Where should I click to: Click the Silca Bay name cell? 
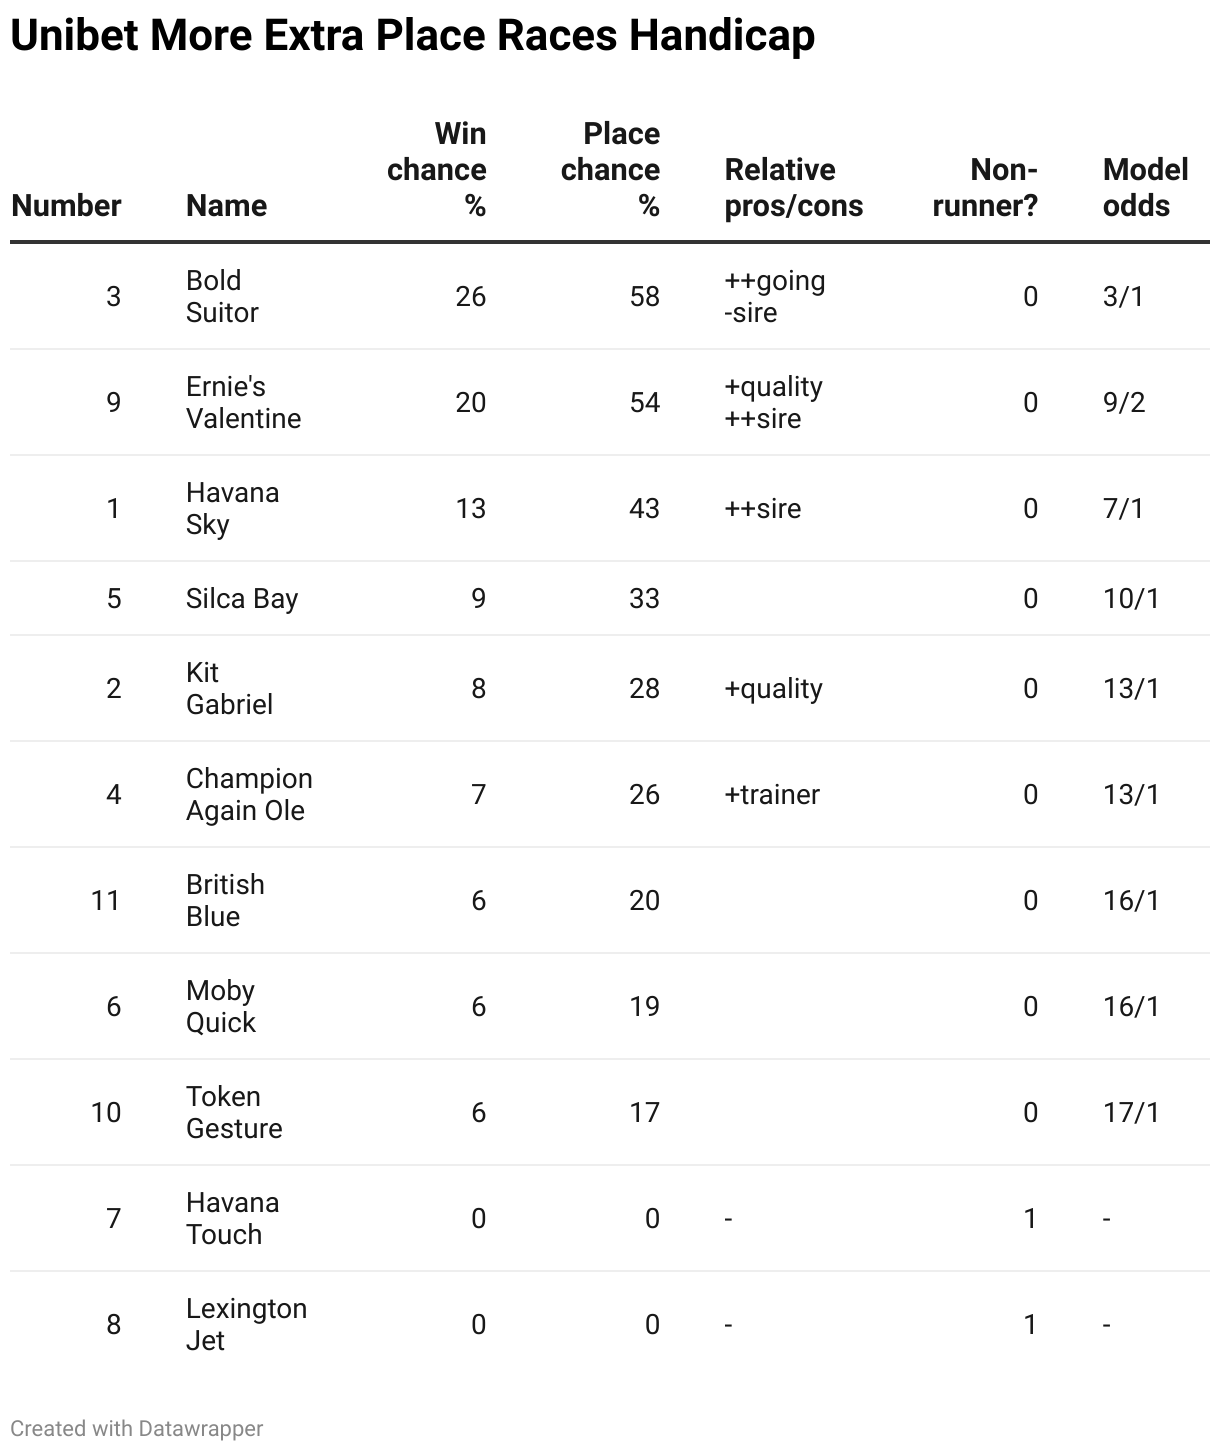point(242,598)
